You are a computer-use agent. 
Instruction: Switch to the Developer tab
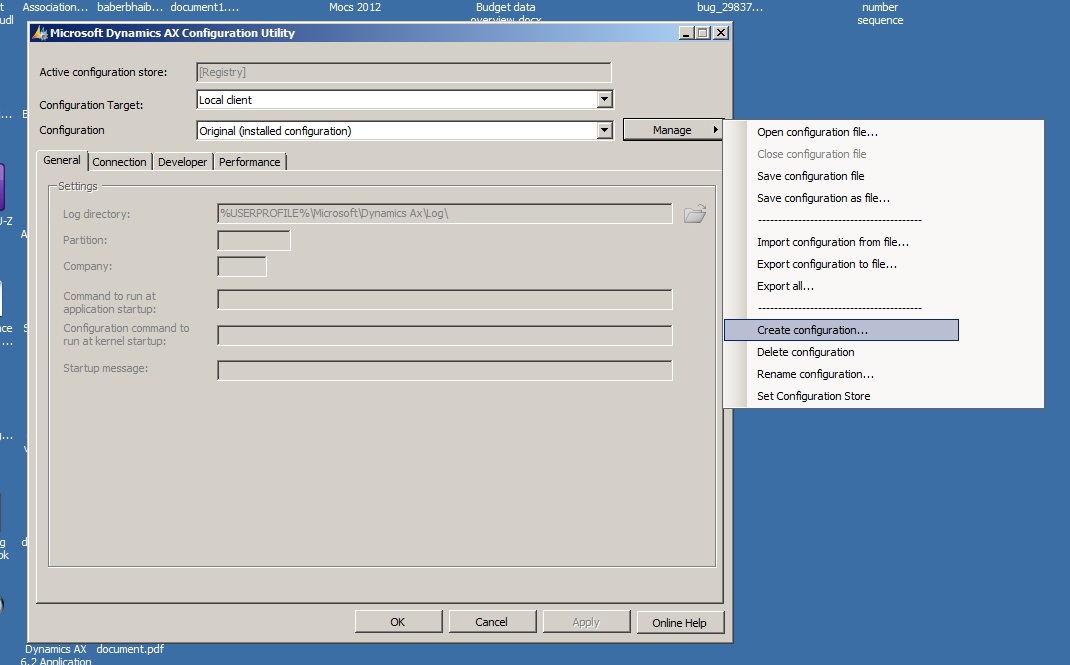click(x=182, y=162)
